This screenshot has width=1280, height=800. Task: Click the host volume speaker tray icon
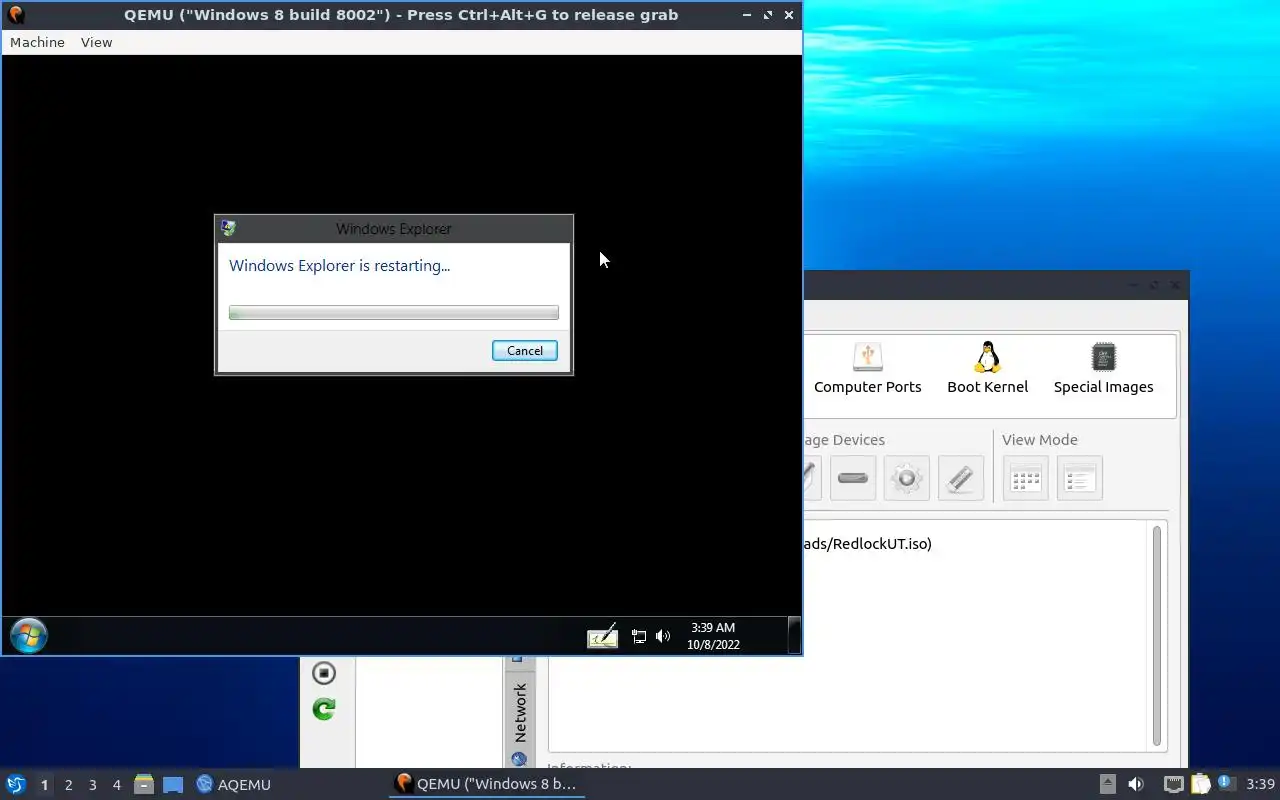[x=1135, y=784]
